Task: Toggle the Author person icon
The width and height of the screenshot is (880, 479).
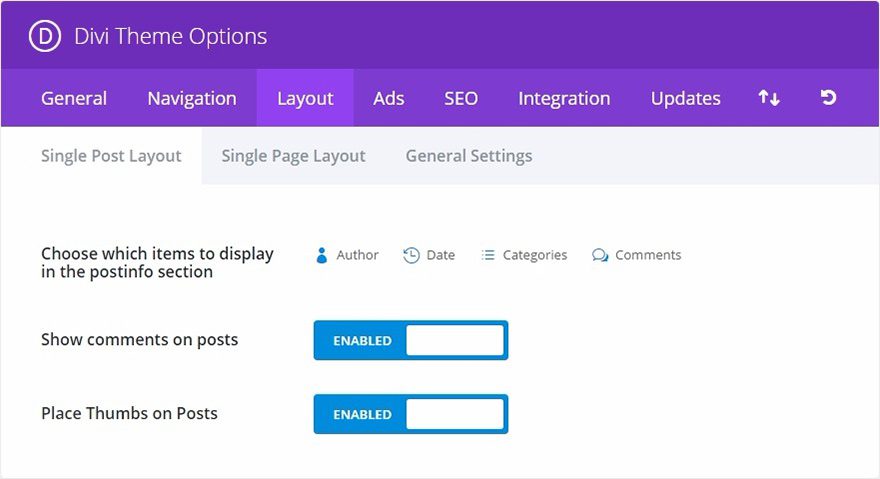Action: (322, 255)
